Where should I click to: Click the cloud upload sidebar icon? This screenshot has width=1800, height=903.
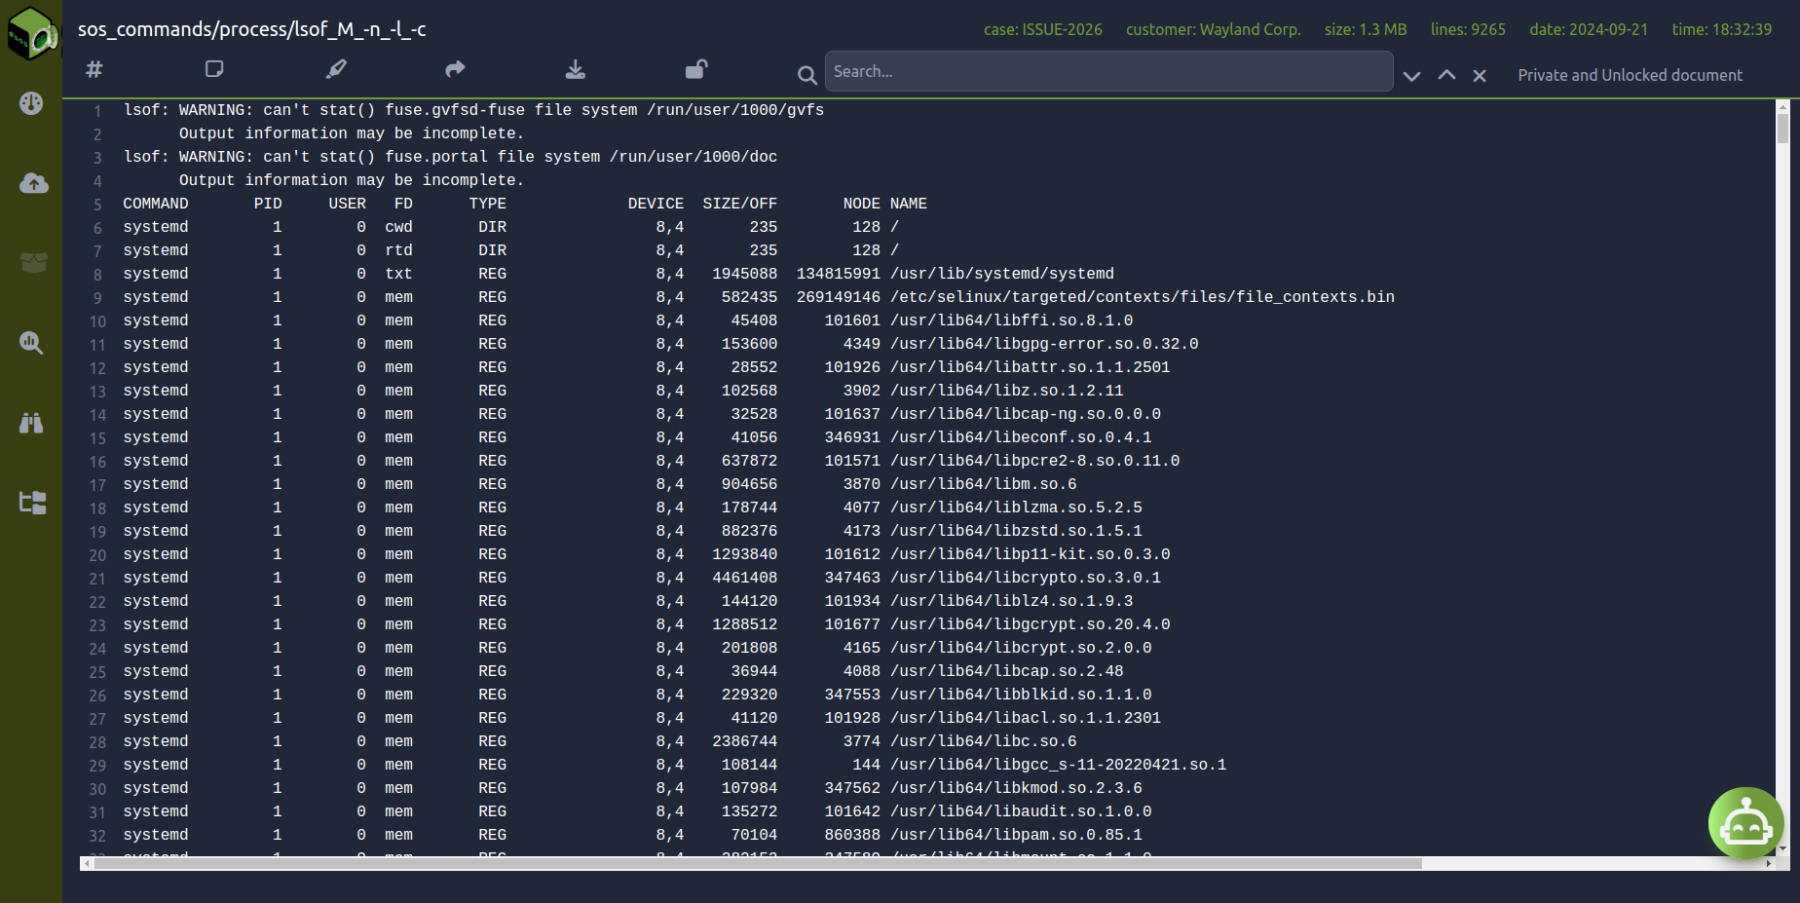tap(33, 183)
